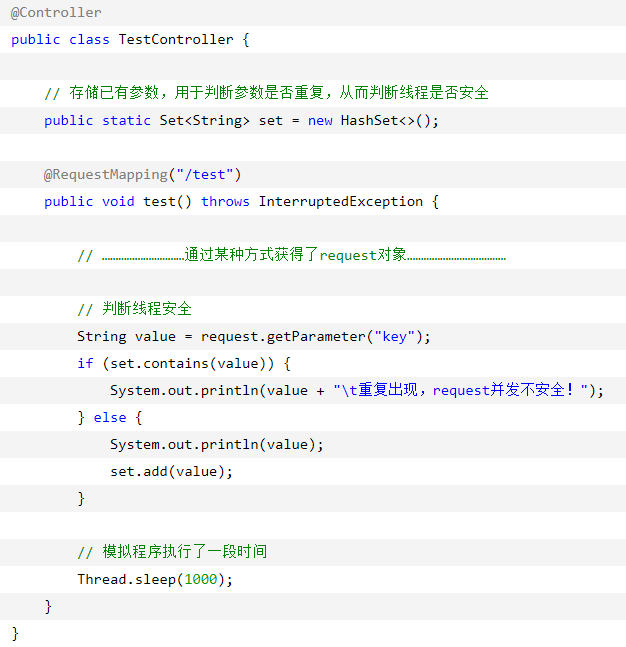Click the throws keyword
The height and width of the screenshot is (647, 626).
225,202
